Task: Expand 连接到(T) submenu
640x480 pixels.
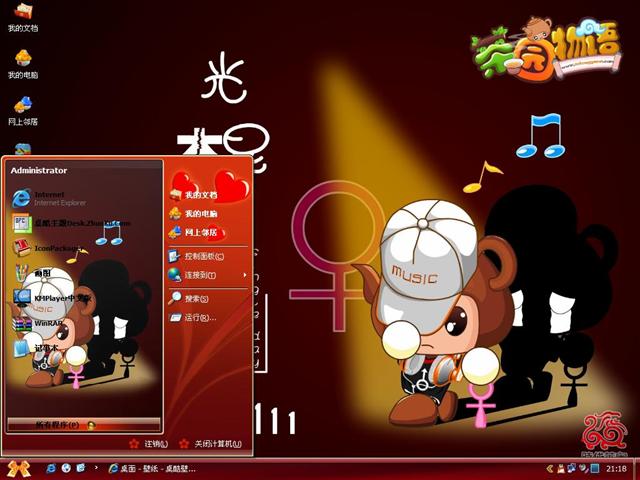Action: click(208, 275)
